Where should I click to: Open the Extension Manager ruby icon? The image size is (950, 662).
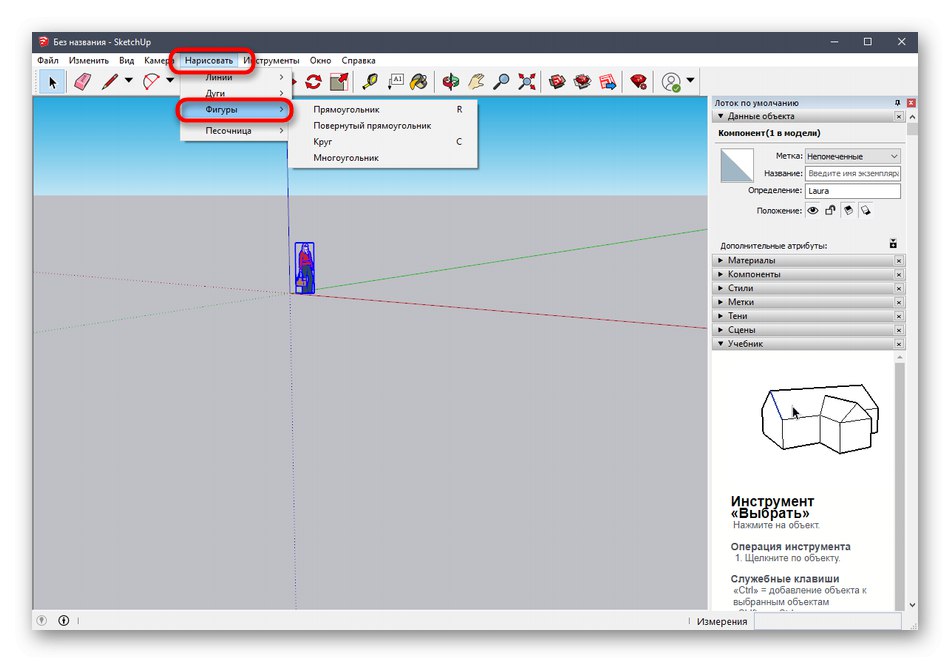(638, 82)
